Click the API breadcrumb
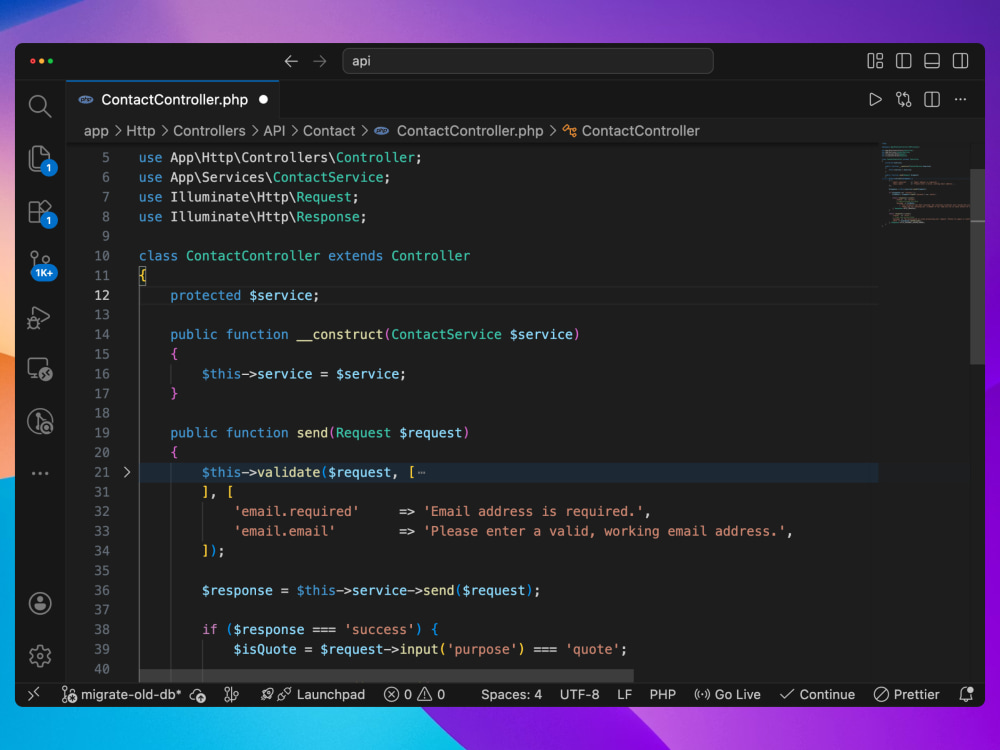The width and height of the screenshot is (1000, 750). (x=274, y=131)
